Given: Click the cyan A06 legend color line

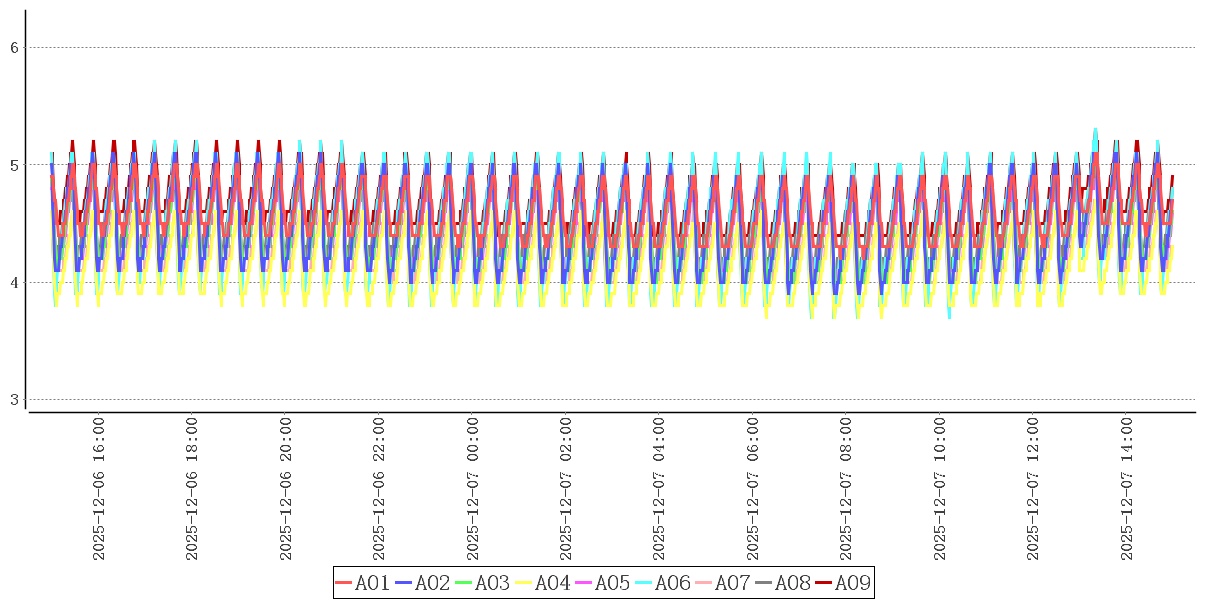Looking at the screenshot, I should click(643, 583).
